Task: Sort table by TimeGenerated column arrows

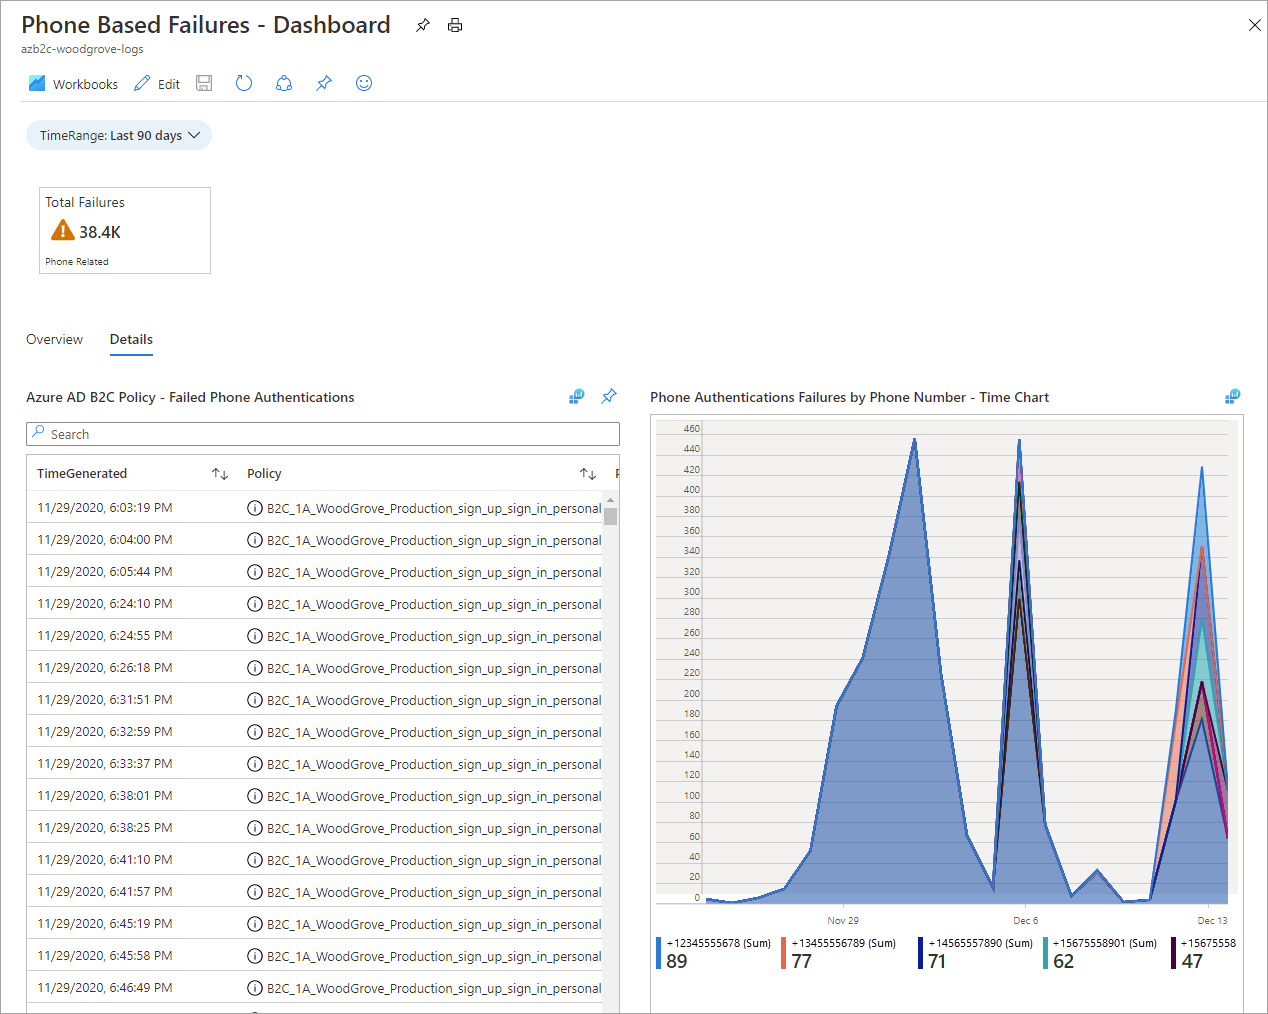Action: tap(220, 473)
